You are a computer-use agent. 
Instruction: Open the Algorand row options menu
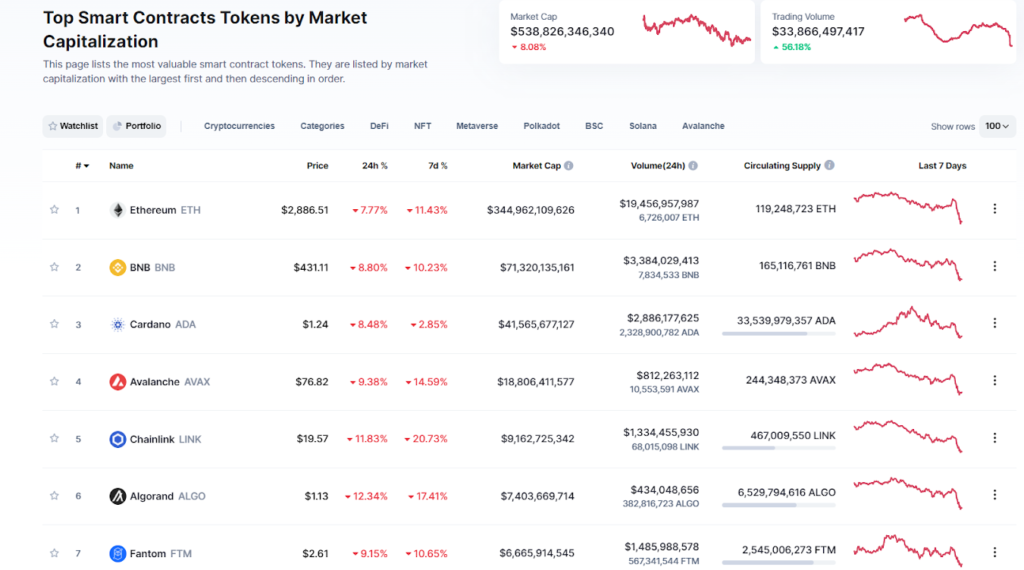click(x=995, y=495)
